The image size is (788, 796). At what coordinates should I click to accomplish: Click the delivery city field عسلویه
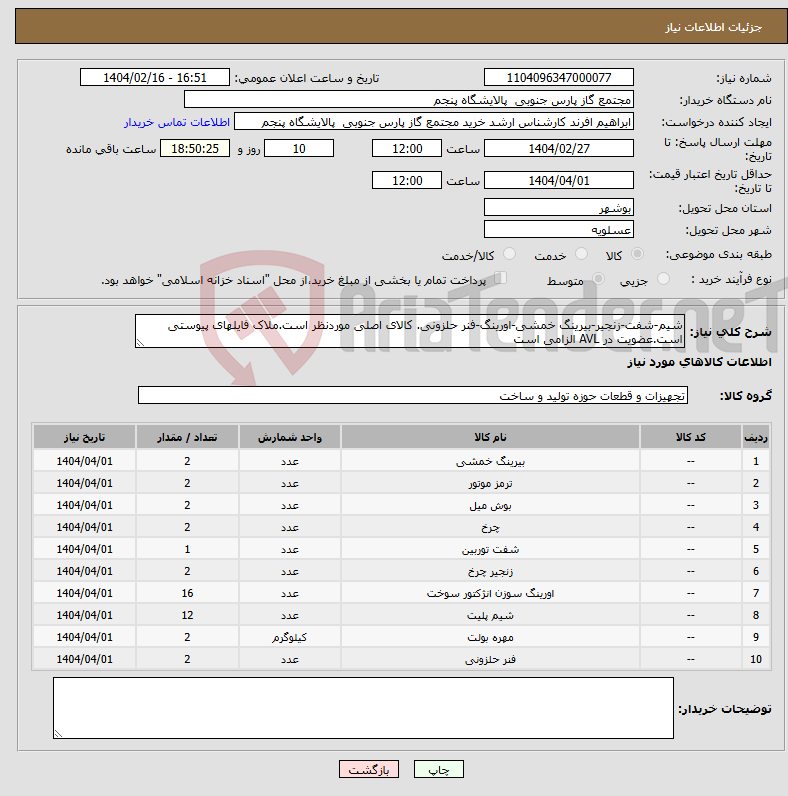559,229
